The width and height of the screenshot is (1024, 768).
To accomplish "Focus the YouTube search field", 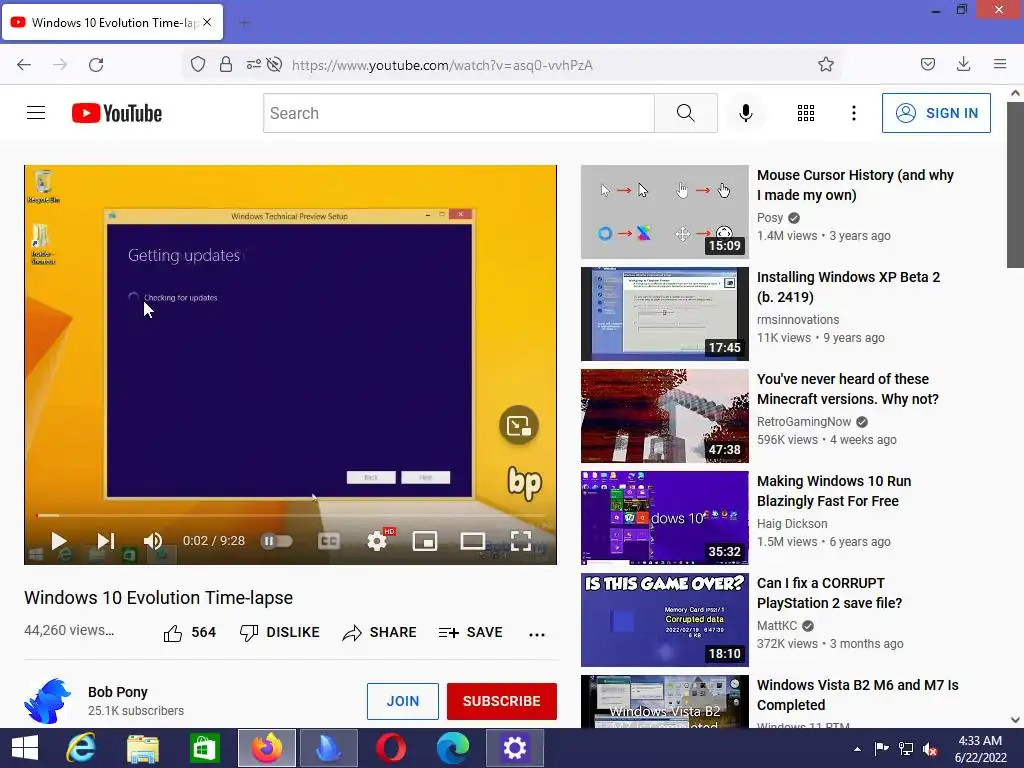I will point(458,113).
